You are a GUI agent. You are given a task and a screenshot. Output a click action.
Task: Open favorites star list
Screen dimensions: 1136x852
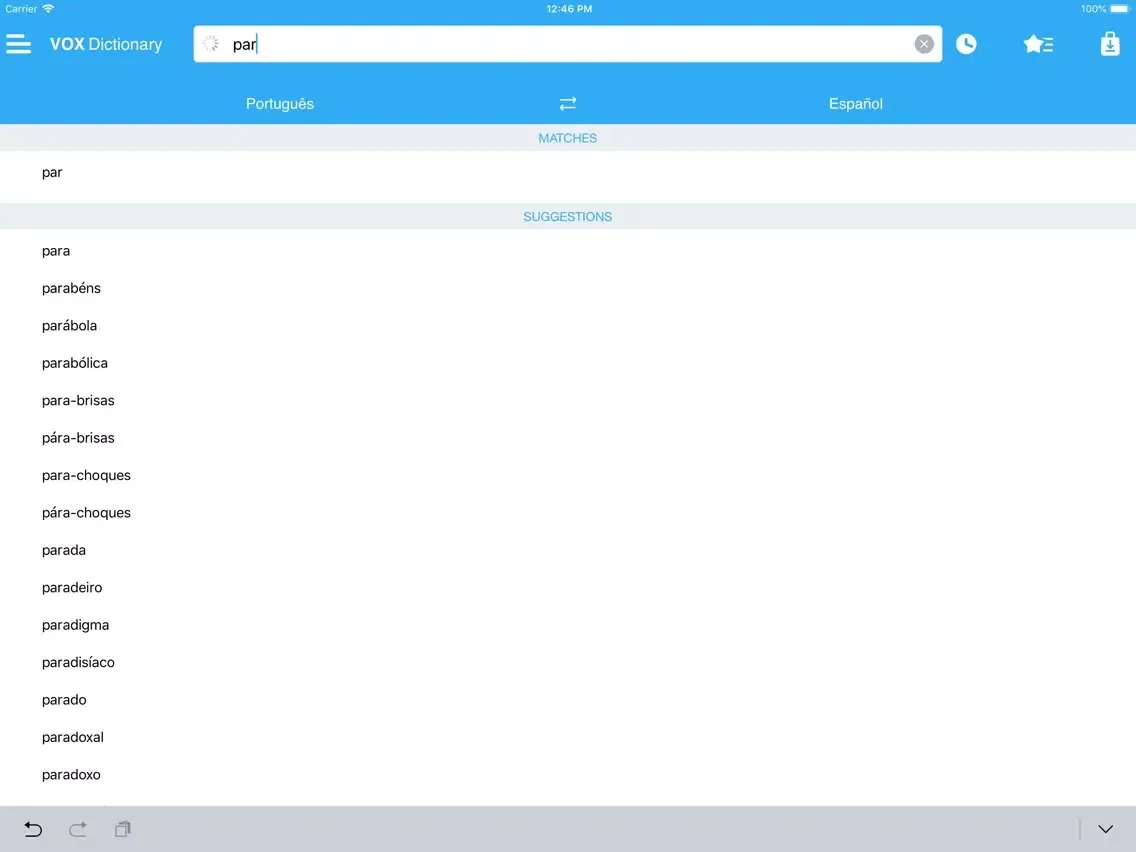click(1038, 44)
